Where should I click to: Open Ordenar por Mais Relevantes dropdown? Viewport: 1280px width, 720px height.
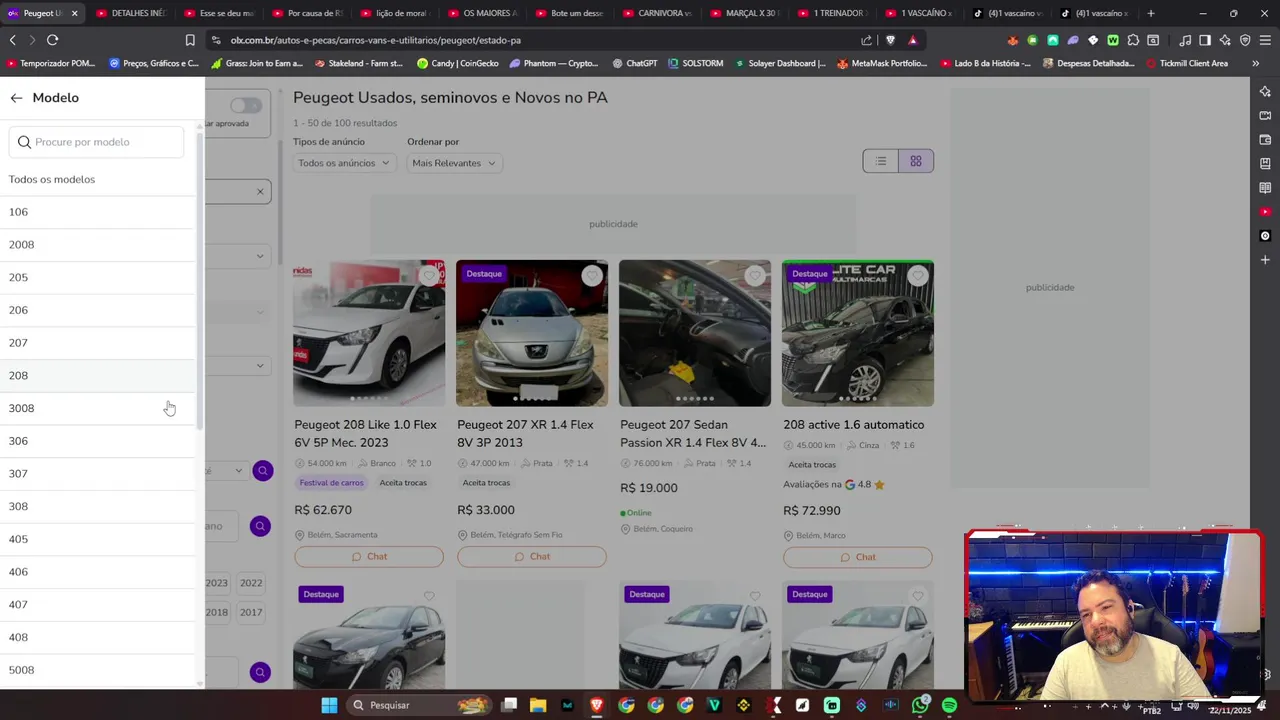click(454, 163)
